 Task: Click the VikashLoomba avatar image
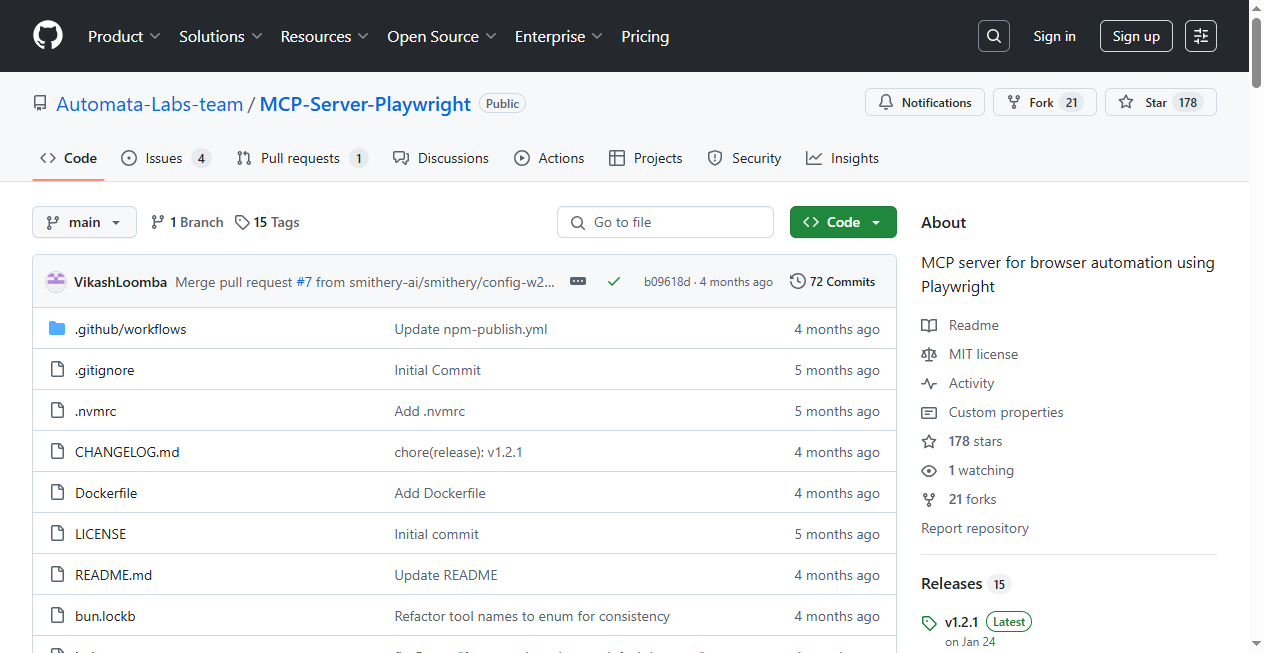click(56, 282)
